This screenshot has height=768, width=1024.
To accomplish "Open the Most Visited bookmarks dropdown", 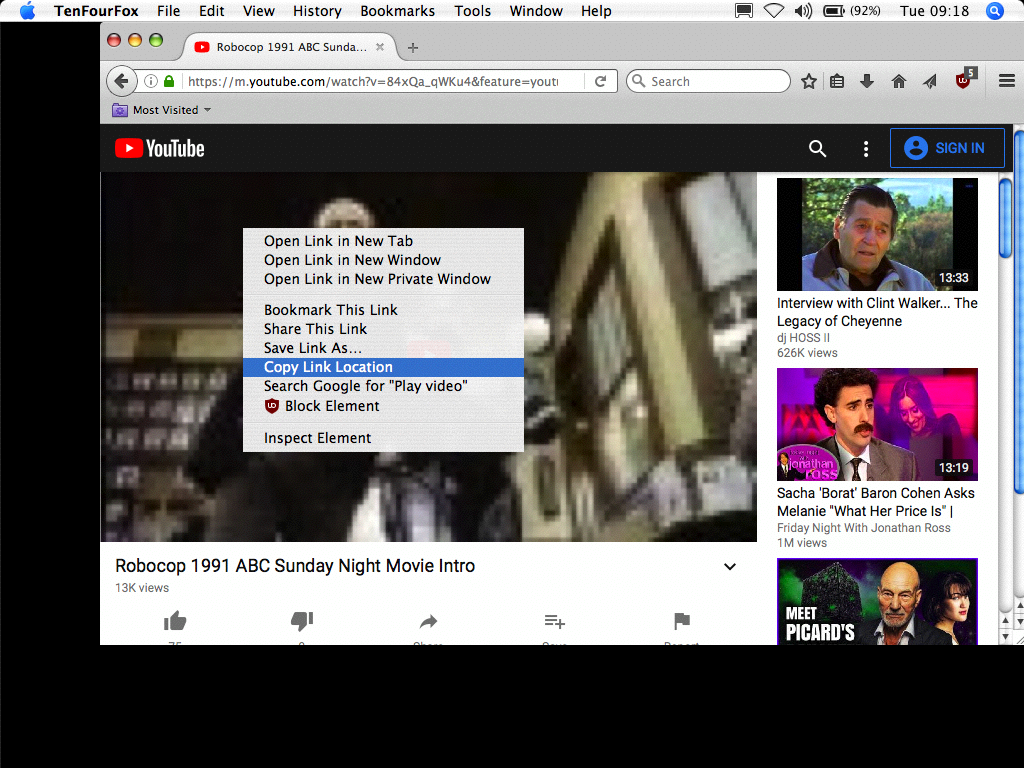I will pos(161,110).
